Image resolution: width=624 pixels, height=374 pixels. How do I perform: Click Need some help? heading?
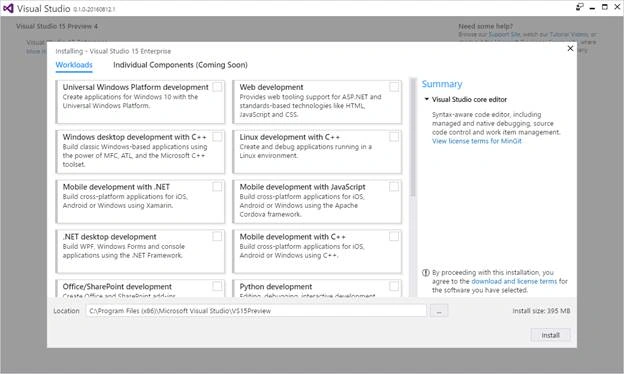click(486, 26)
